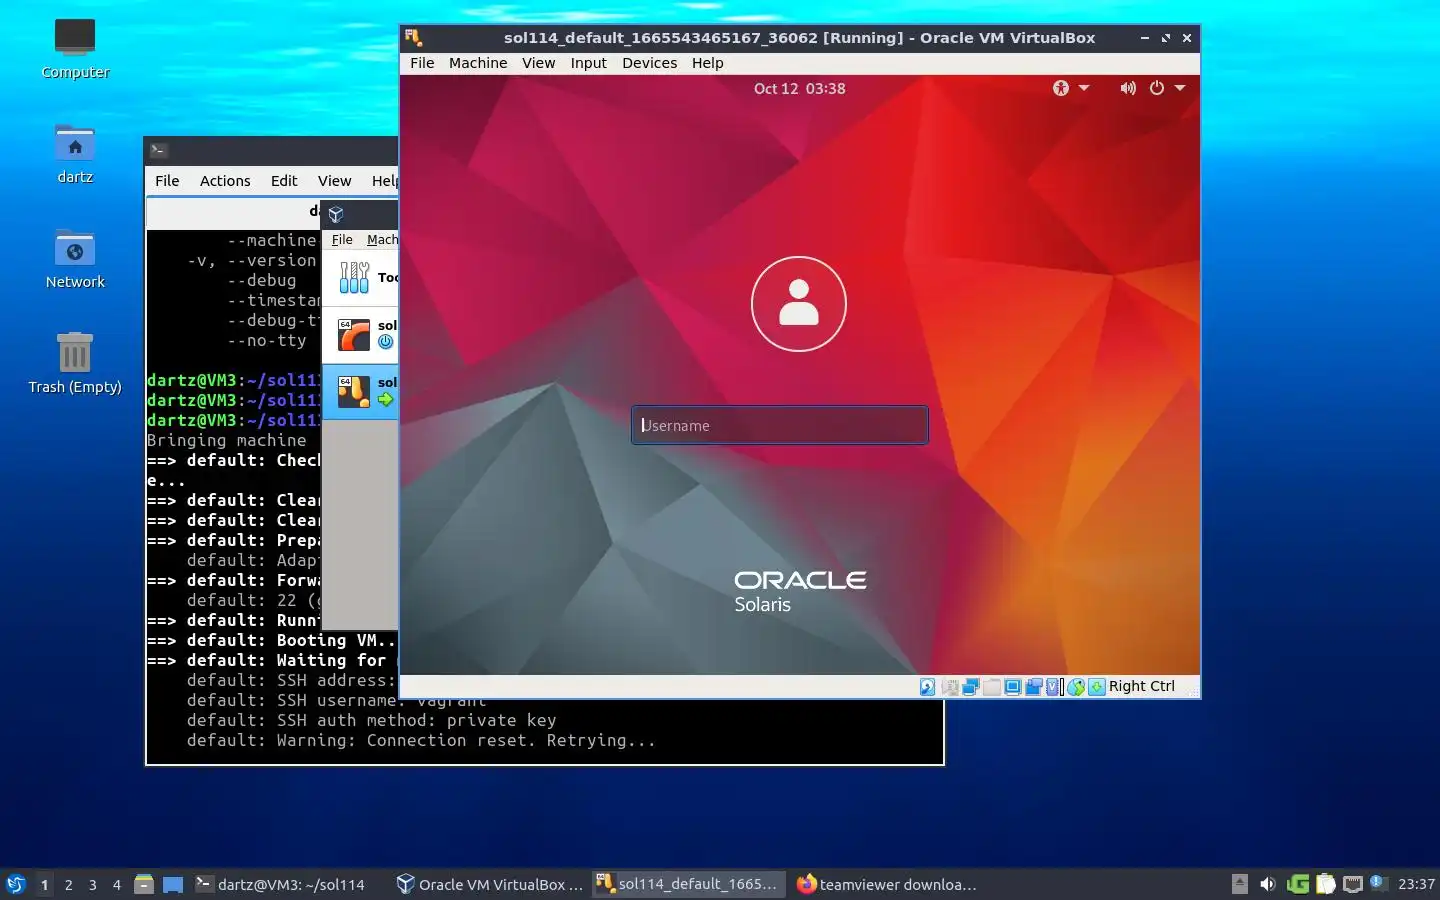Image resolution: width=1440 pixels, height=900 pixels.
Task: Open the terminal window's View menu
Action: (334, 180)
